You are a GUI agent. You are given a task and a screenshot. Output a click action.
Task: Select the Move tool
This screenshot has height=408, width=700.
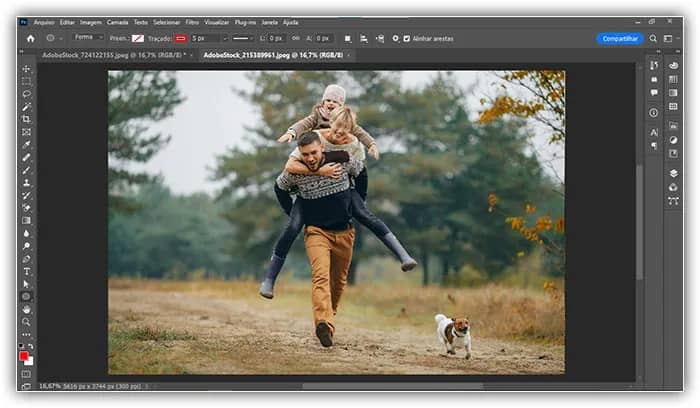[x=27, y=69]
